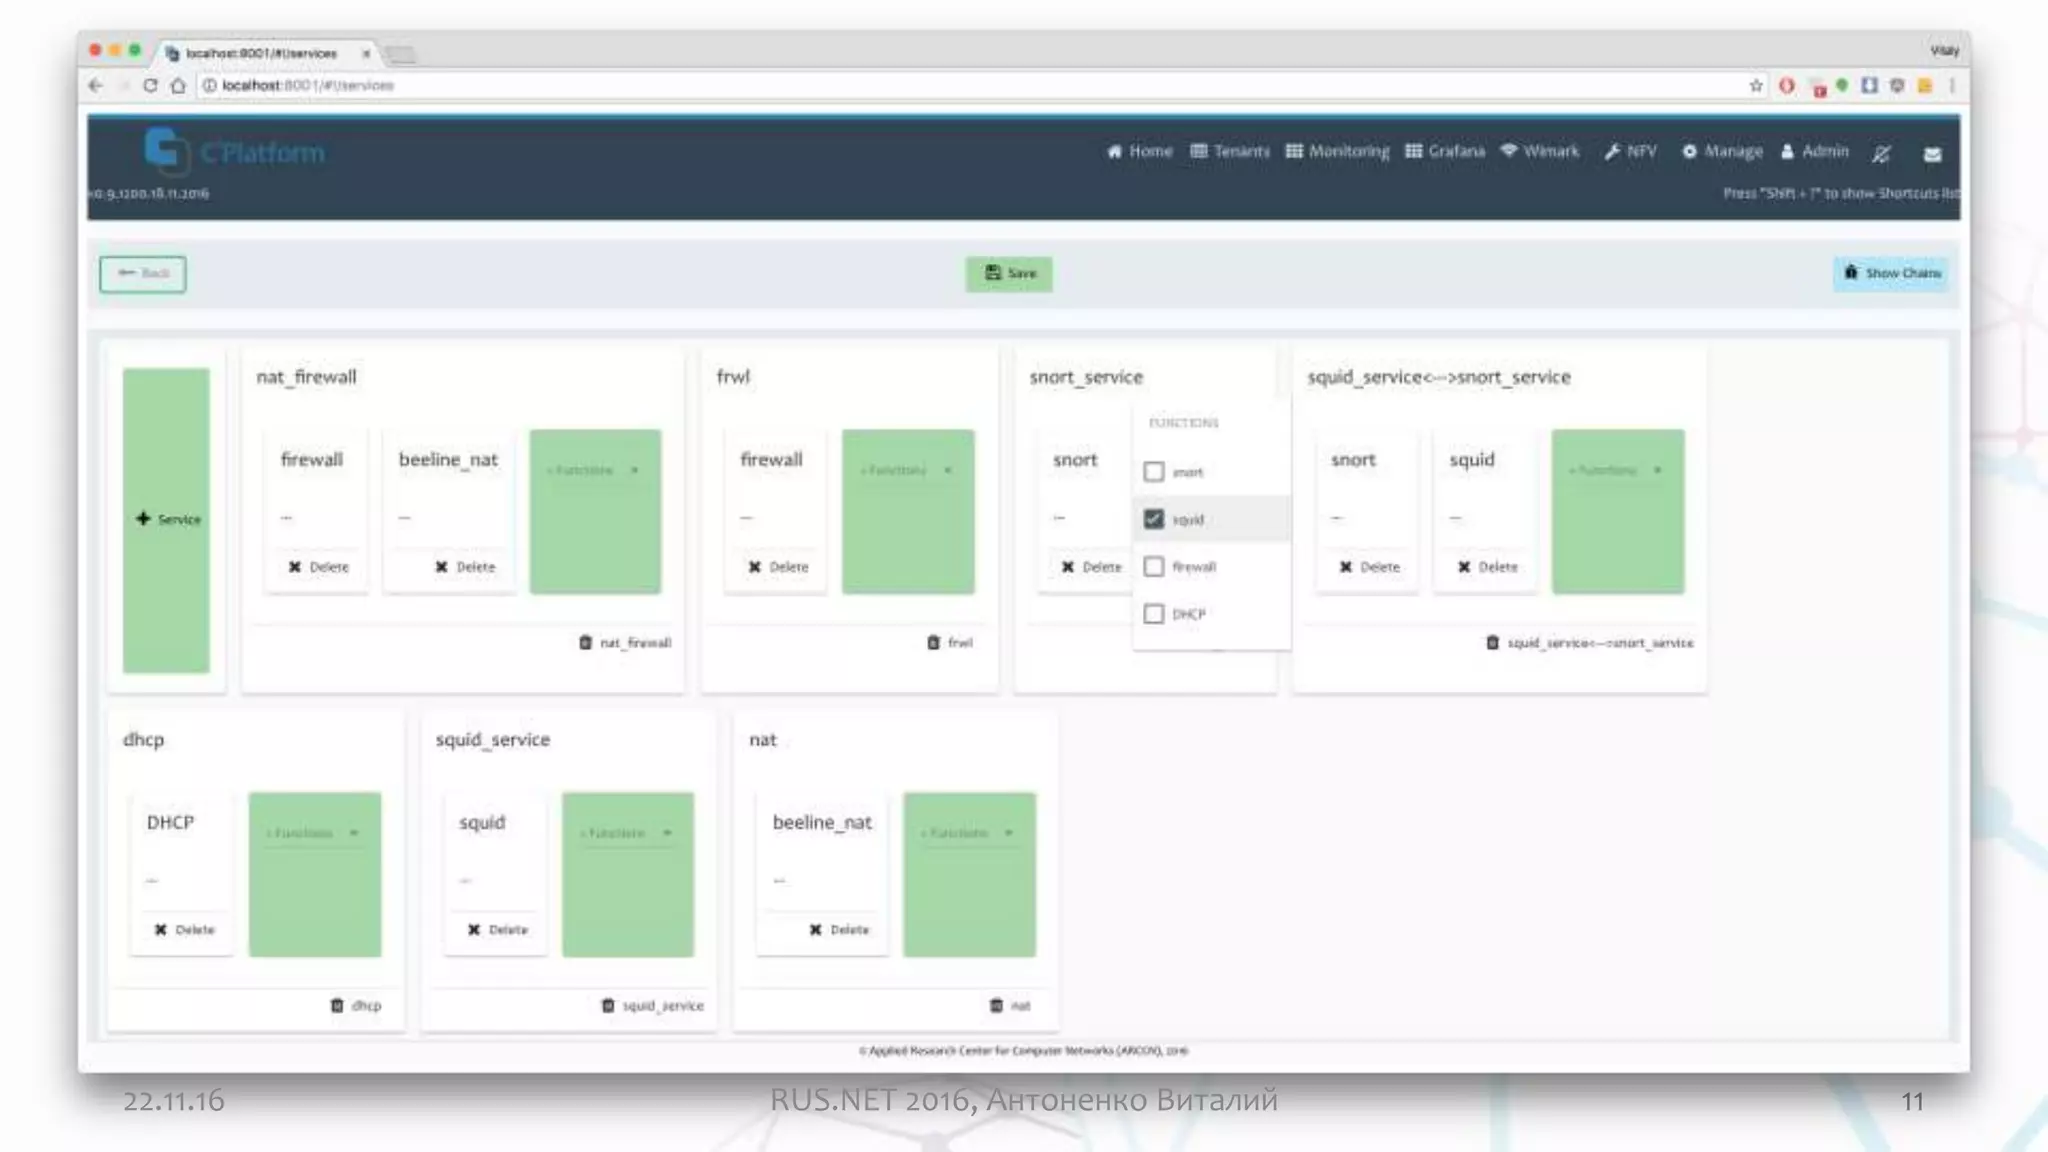2048x1152 pixels.
Task: Click trash icon for squid_service
Action: (x=608, y=1005)
